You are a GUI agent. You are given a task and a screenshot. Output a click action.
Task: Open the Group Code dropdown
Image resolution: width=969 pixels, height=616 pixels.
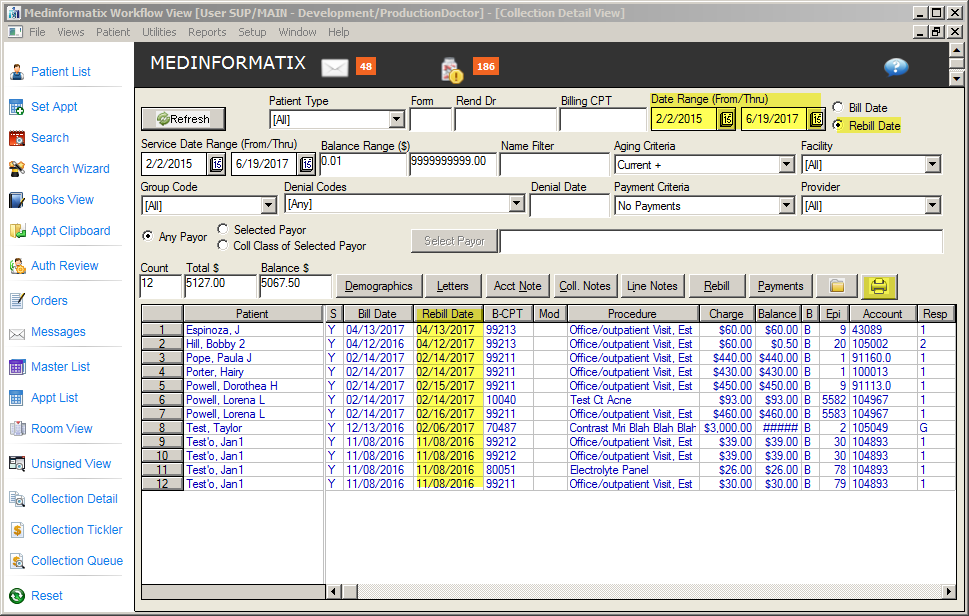coord(268,205)
